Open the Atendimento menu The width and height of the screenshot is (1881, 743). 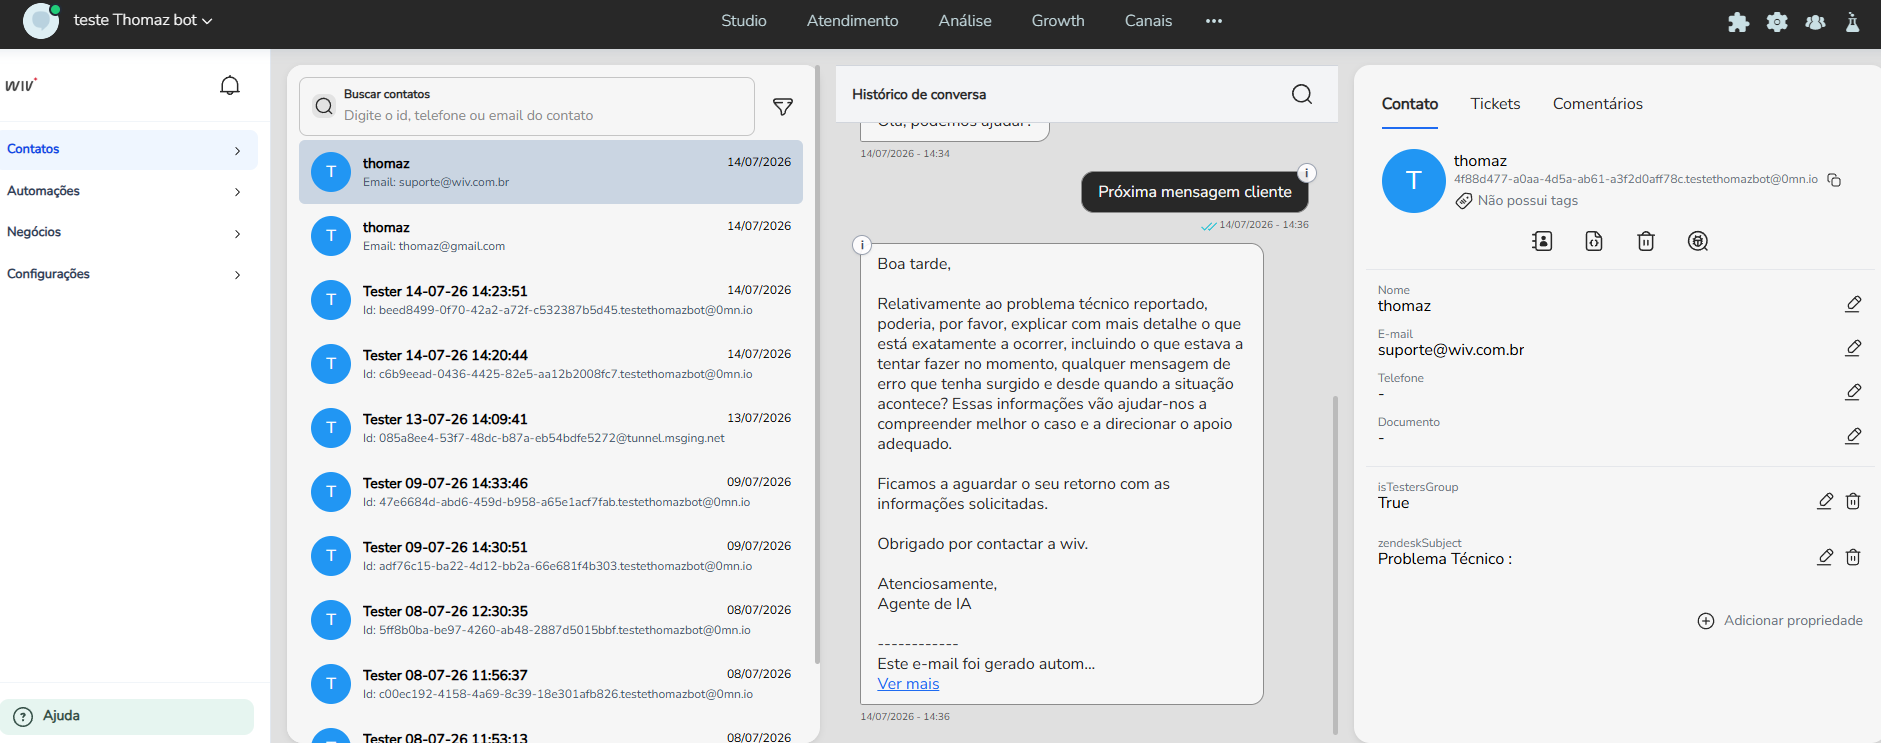point(853,21)
